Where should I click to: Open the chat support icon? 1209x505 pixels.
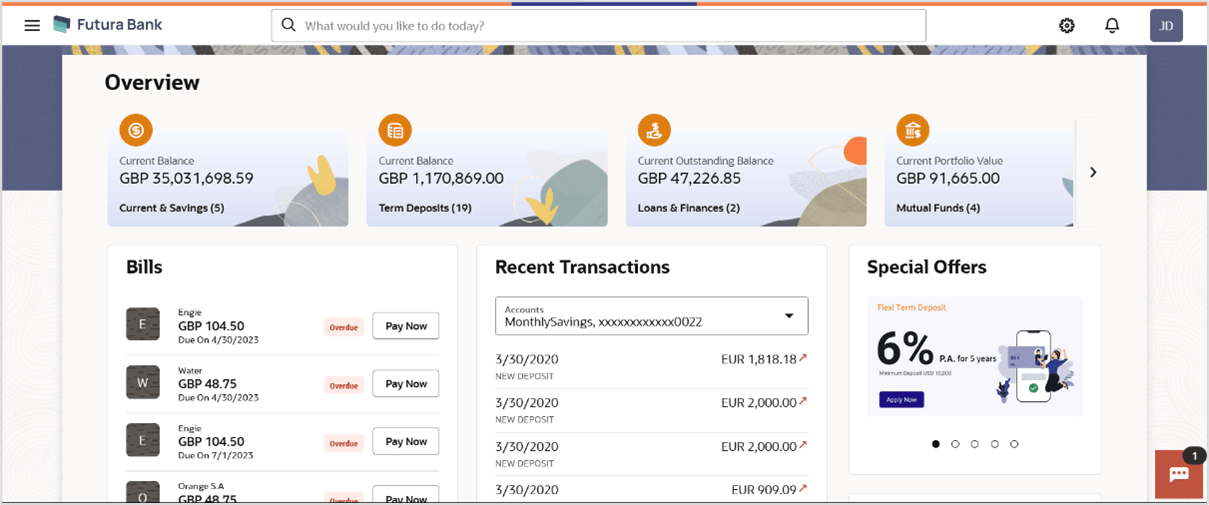click(x=1179, y=474)
